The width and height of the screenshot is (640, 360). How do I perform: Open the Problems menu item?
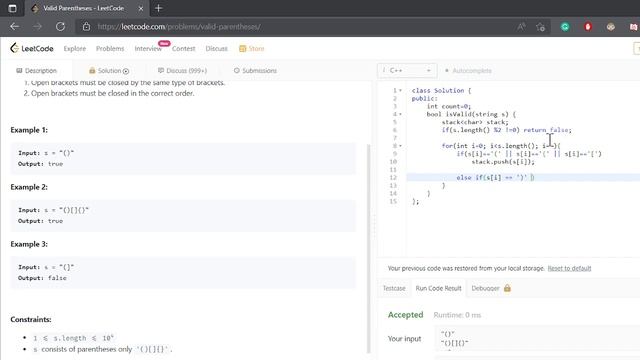tap(110, 49)
